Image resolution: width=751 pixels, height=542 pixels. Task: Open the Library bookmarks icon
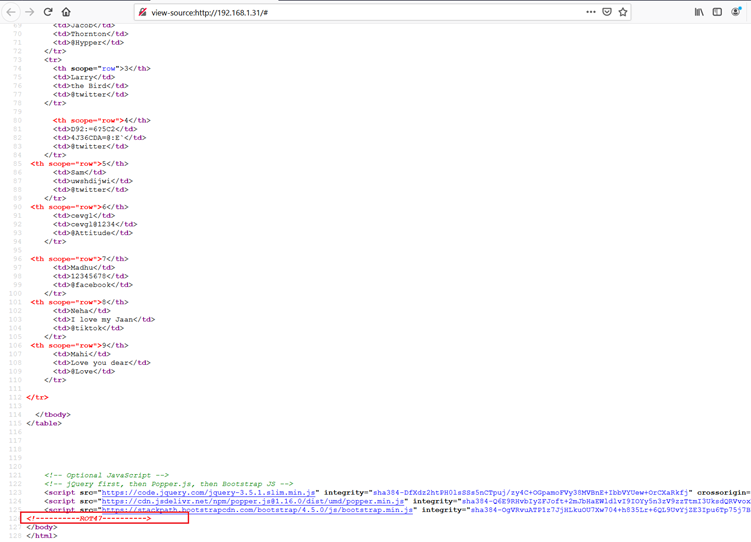[x=699, y=12]
